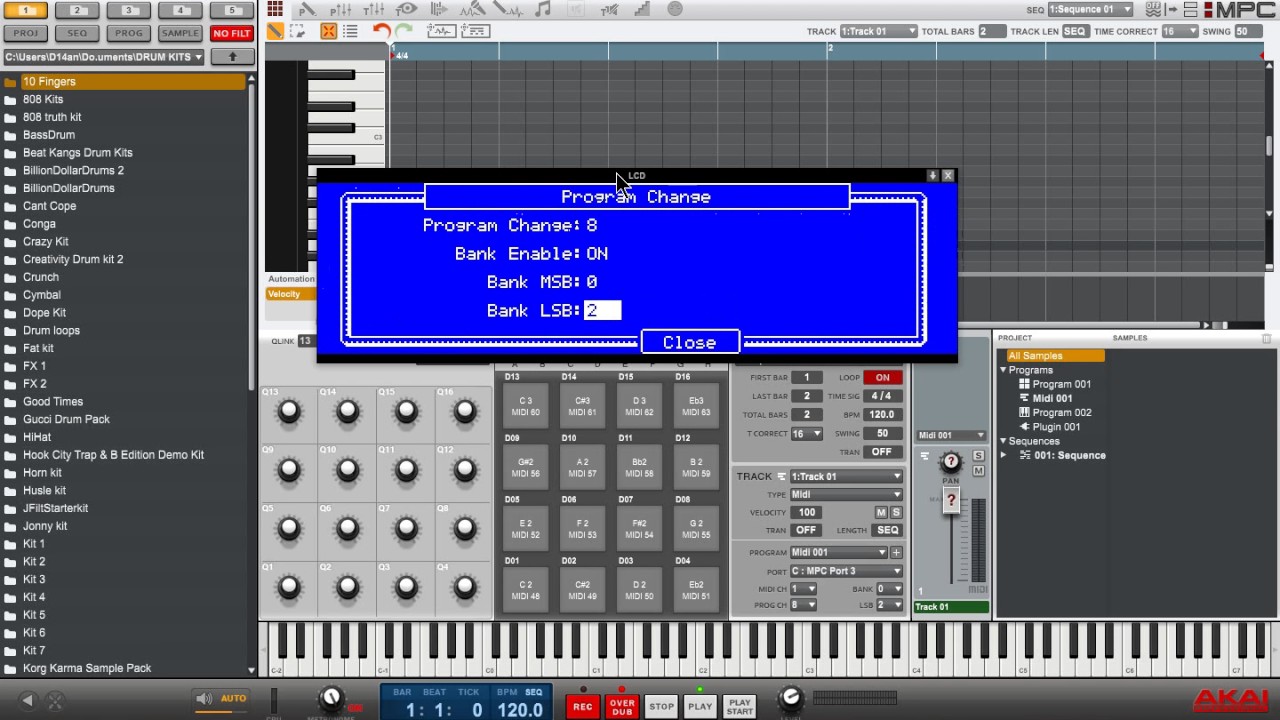This screenshot has height=720, width=1280.
Task: Open the MIDI CH dropdown
Action: 803,589
